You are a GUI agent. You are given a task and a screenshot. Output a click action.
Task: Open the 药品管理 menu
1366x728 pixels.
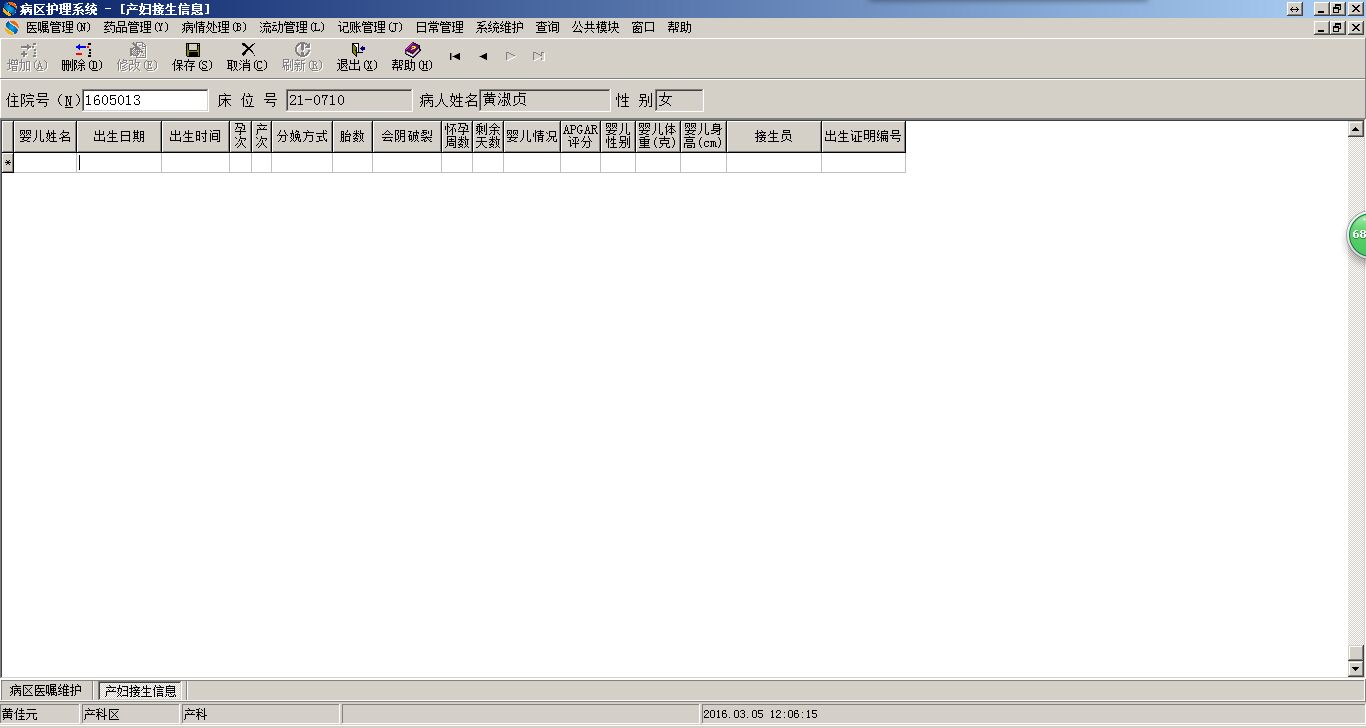pyautogui.click(x=136, y=28)
